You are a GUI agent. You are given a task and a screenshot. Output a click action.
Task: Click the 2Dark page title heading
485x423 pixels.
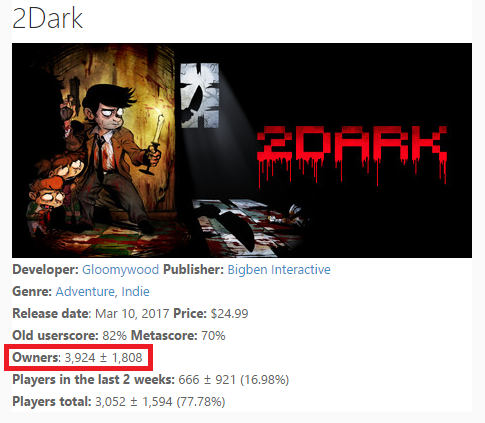tap(47, 18)
